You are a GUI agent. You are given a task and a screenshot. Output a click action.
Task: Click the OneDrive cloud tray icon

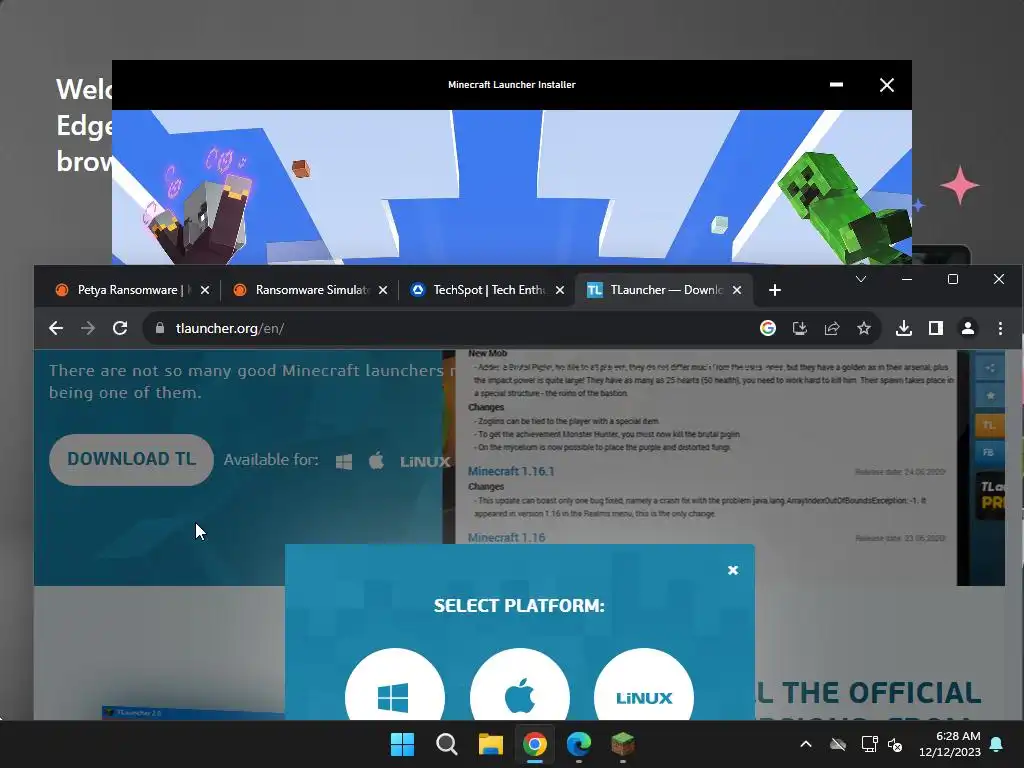[x=838, y=744]
